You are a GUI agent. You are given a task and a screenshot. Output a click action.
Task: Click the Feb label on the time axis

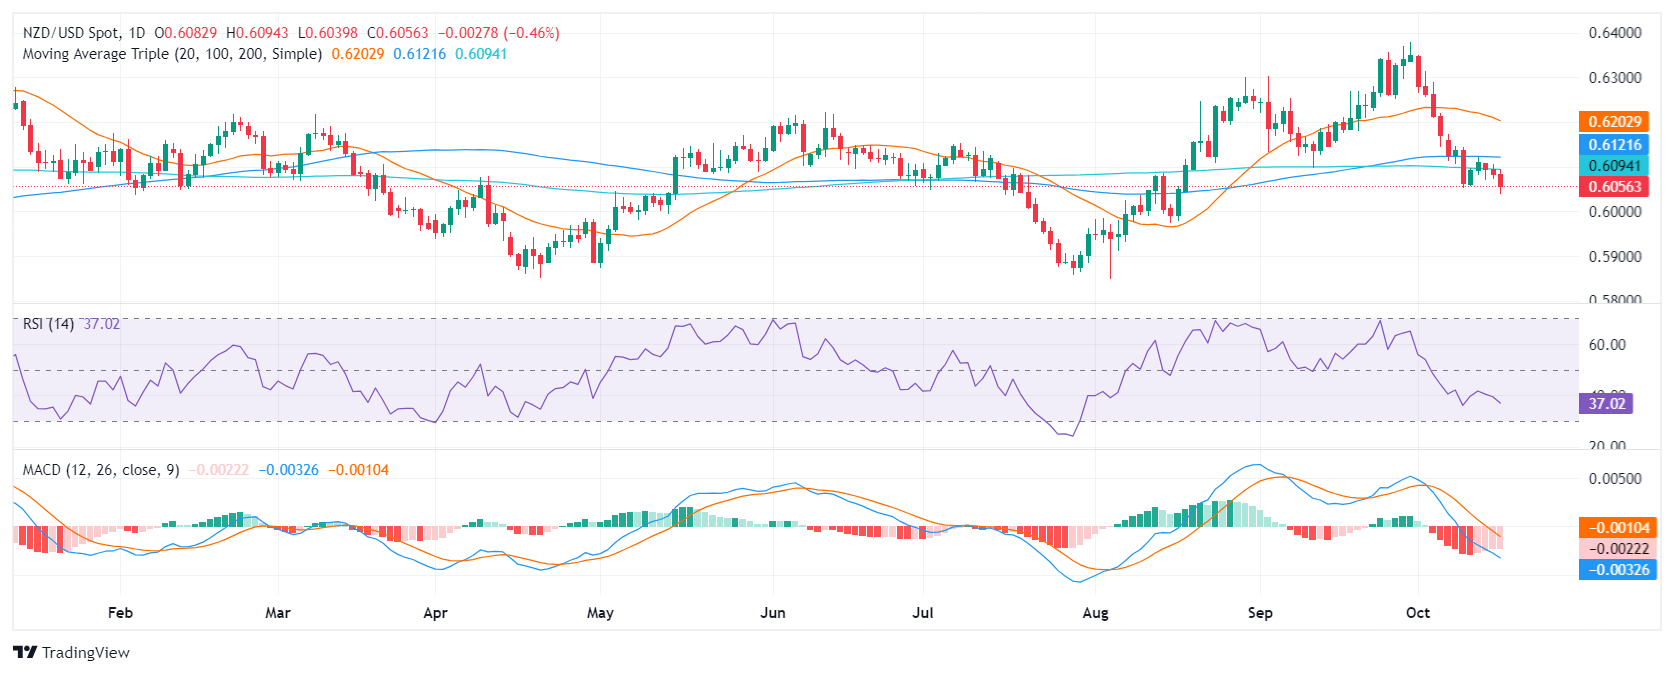pos(120,613)
